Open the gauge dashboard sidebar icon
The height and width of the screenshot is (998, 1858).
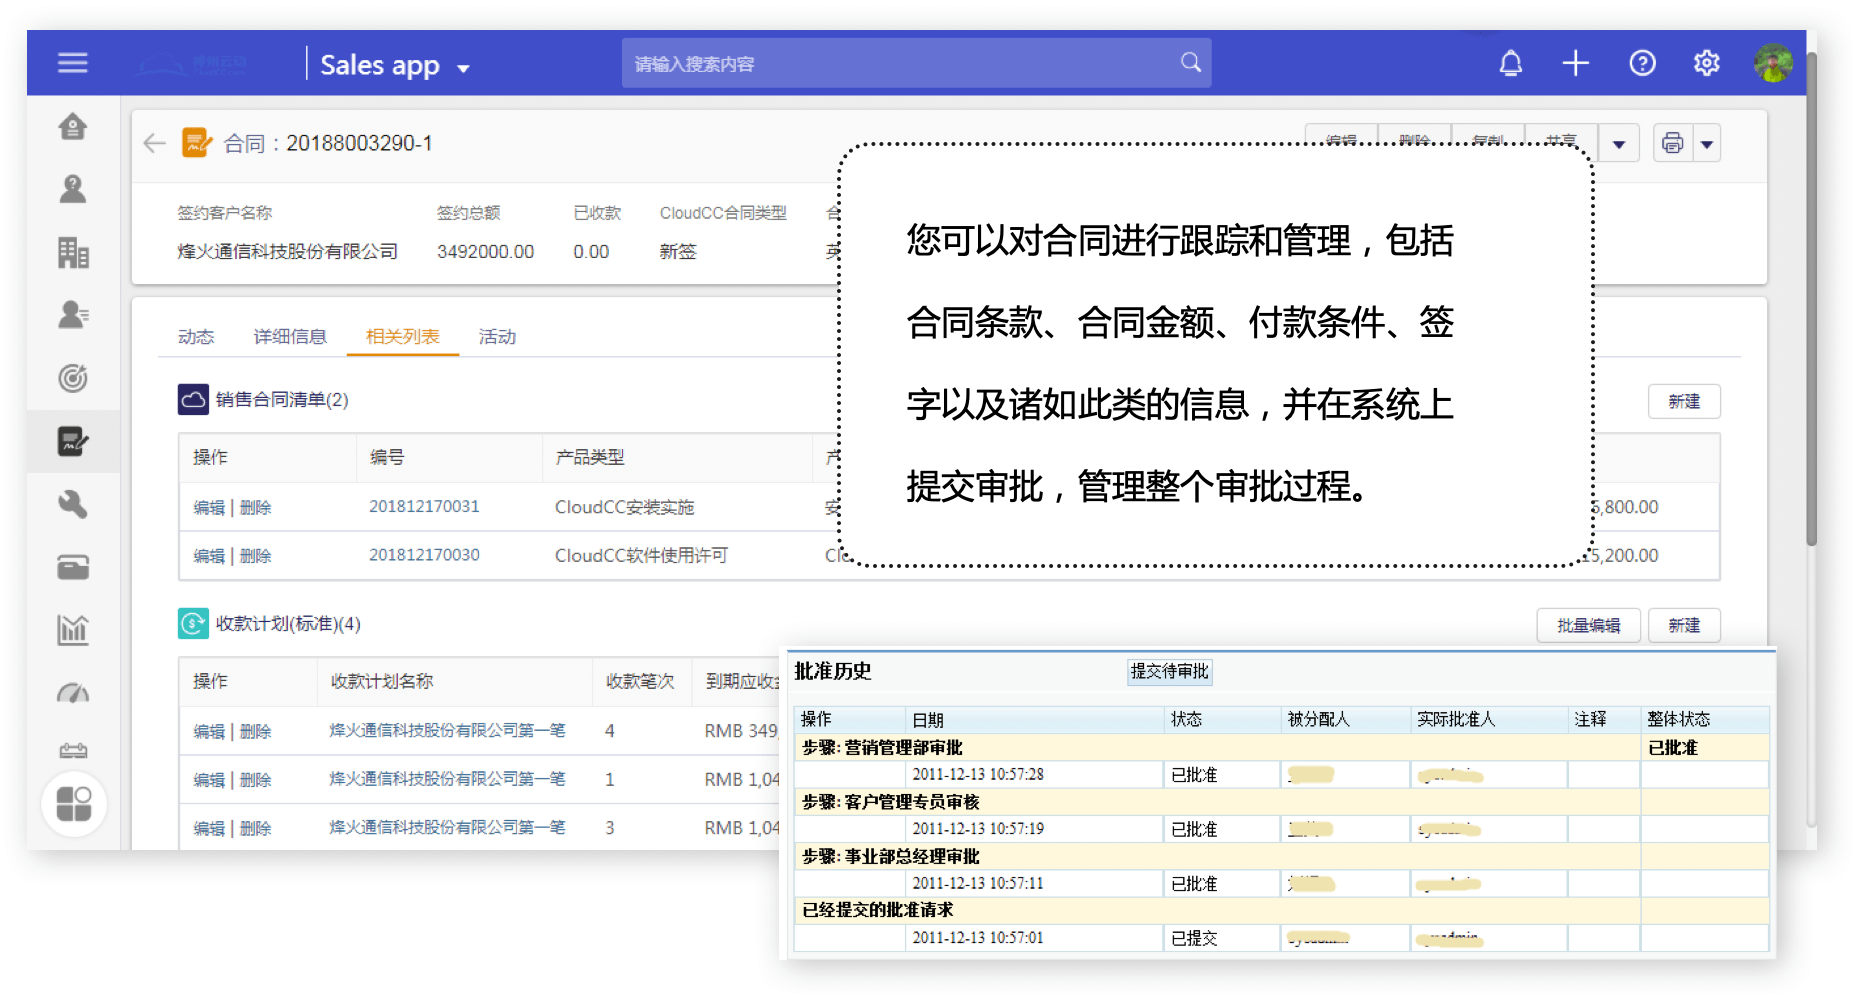73,693
